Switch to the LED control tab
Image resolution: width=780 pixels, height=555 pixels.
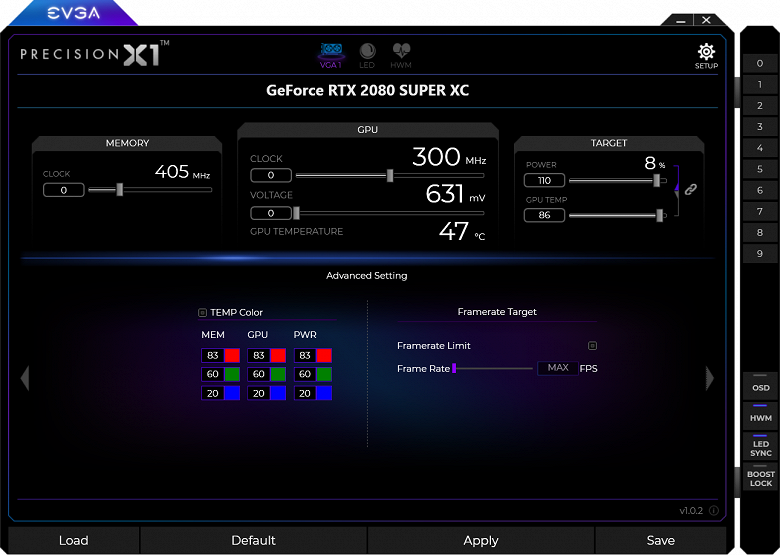(x=367, y=56)
